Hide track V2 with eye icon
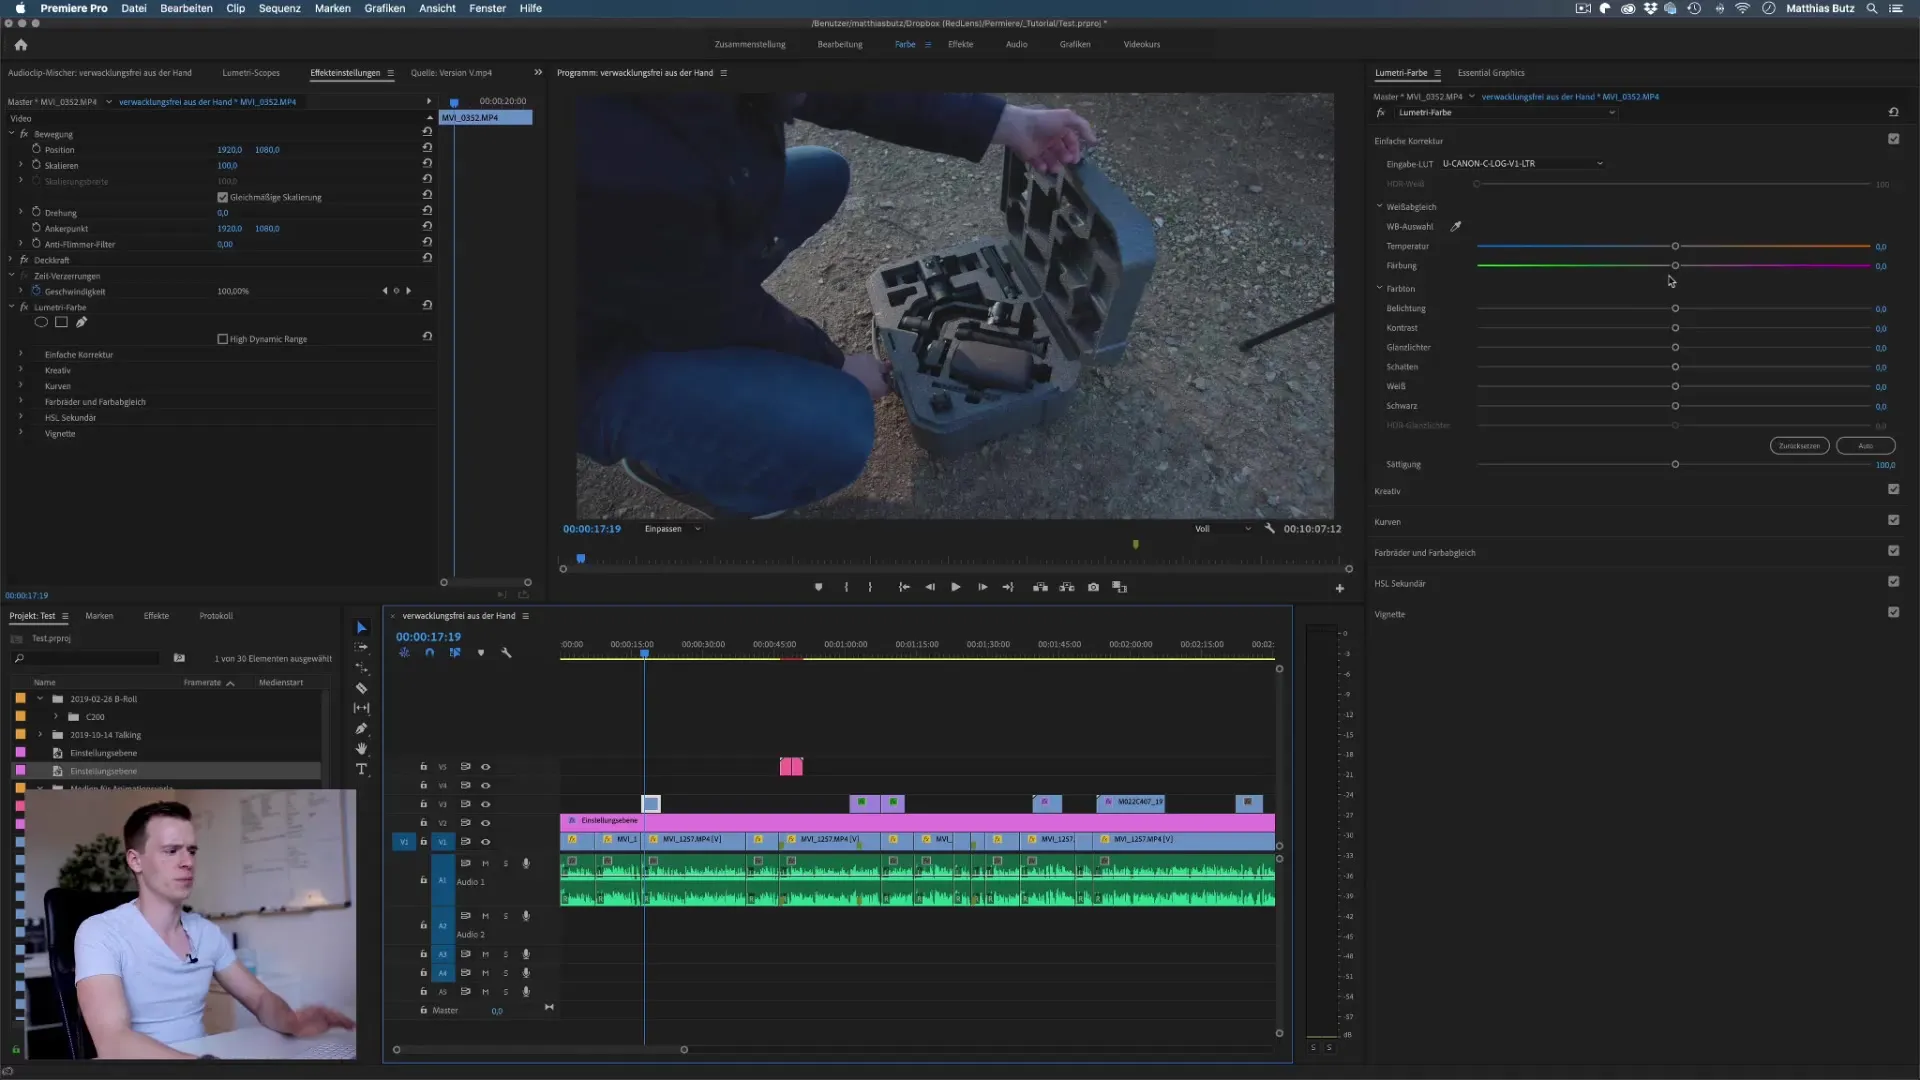This screenshot has height=1080, width=1920. pos(486,823)
